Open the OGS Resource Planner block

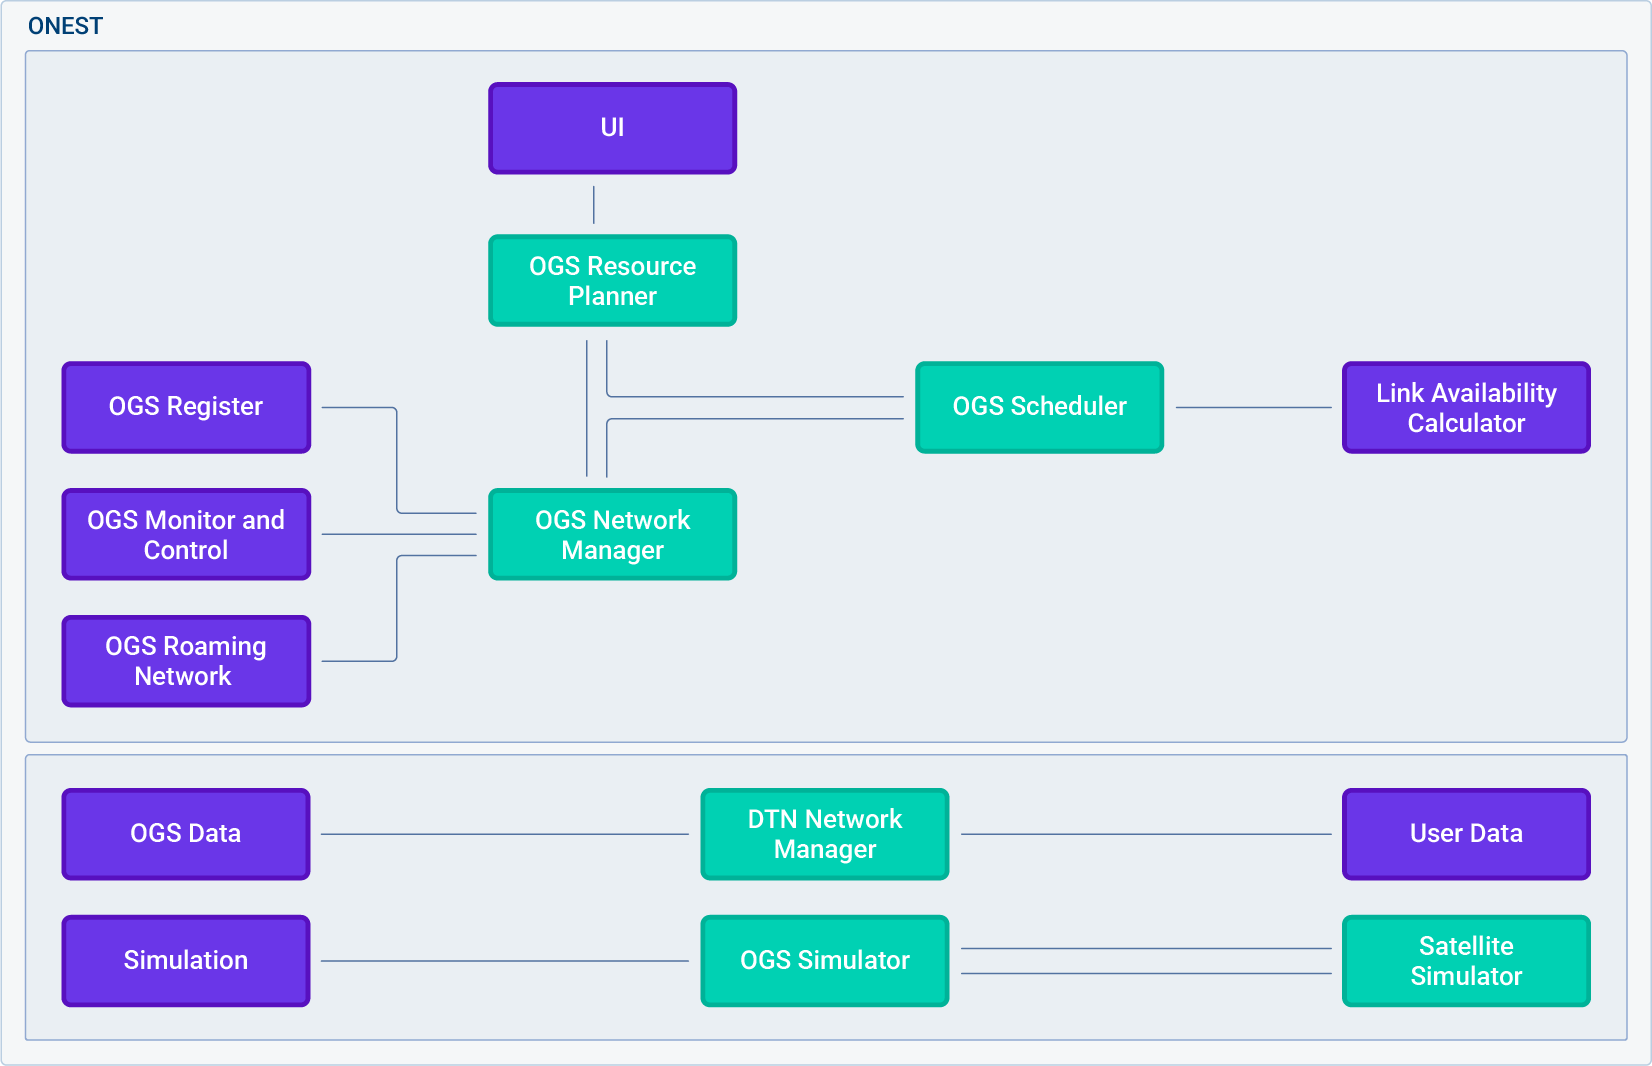click(611, 281)
